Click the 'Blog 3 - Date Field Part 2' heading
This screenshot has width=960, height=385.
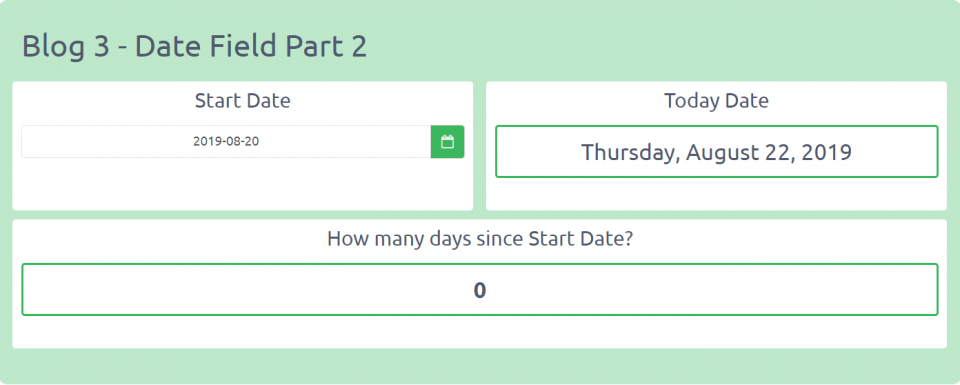click(195, 47)
